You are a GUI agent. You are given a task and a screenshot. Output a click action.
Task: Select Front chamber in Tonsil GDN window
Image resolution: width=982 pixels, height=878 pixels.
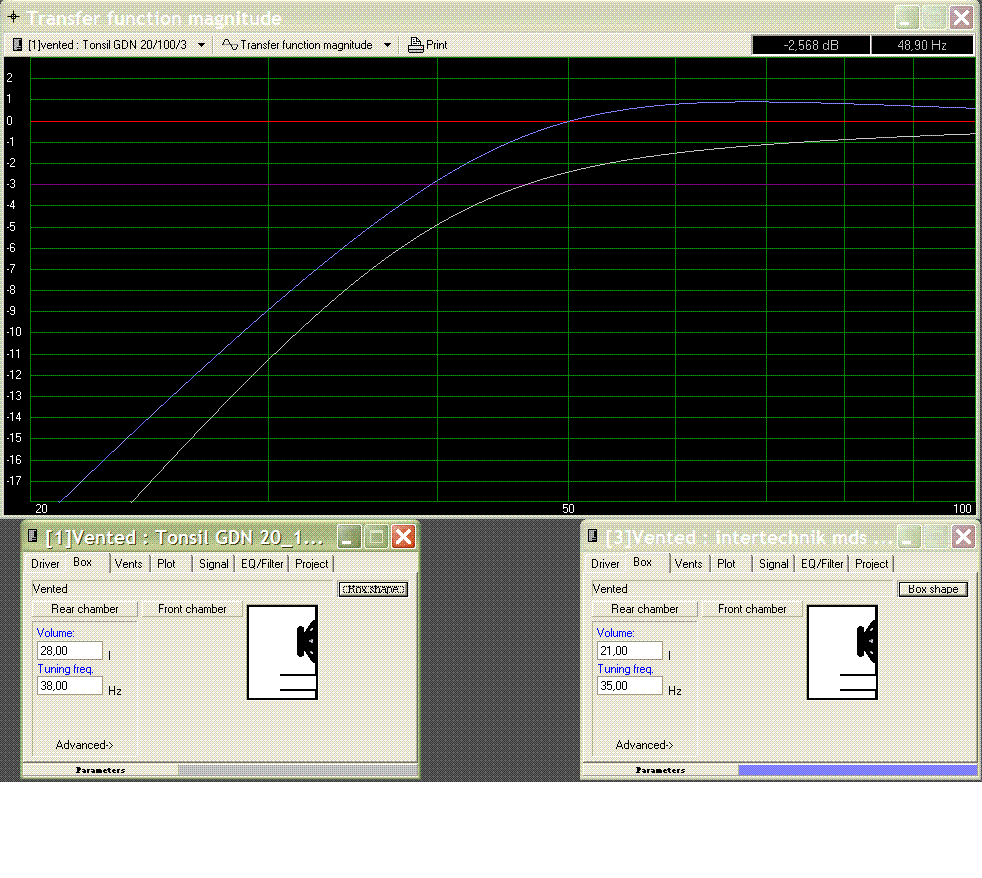click(x=192, y=609)
